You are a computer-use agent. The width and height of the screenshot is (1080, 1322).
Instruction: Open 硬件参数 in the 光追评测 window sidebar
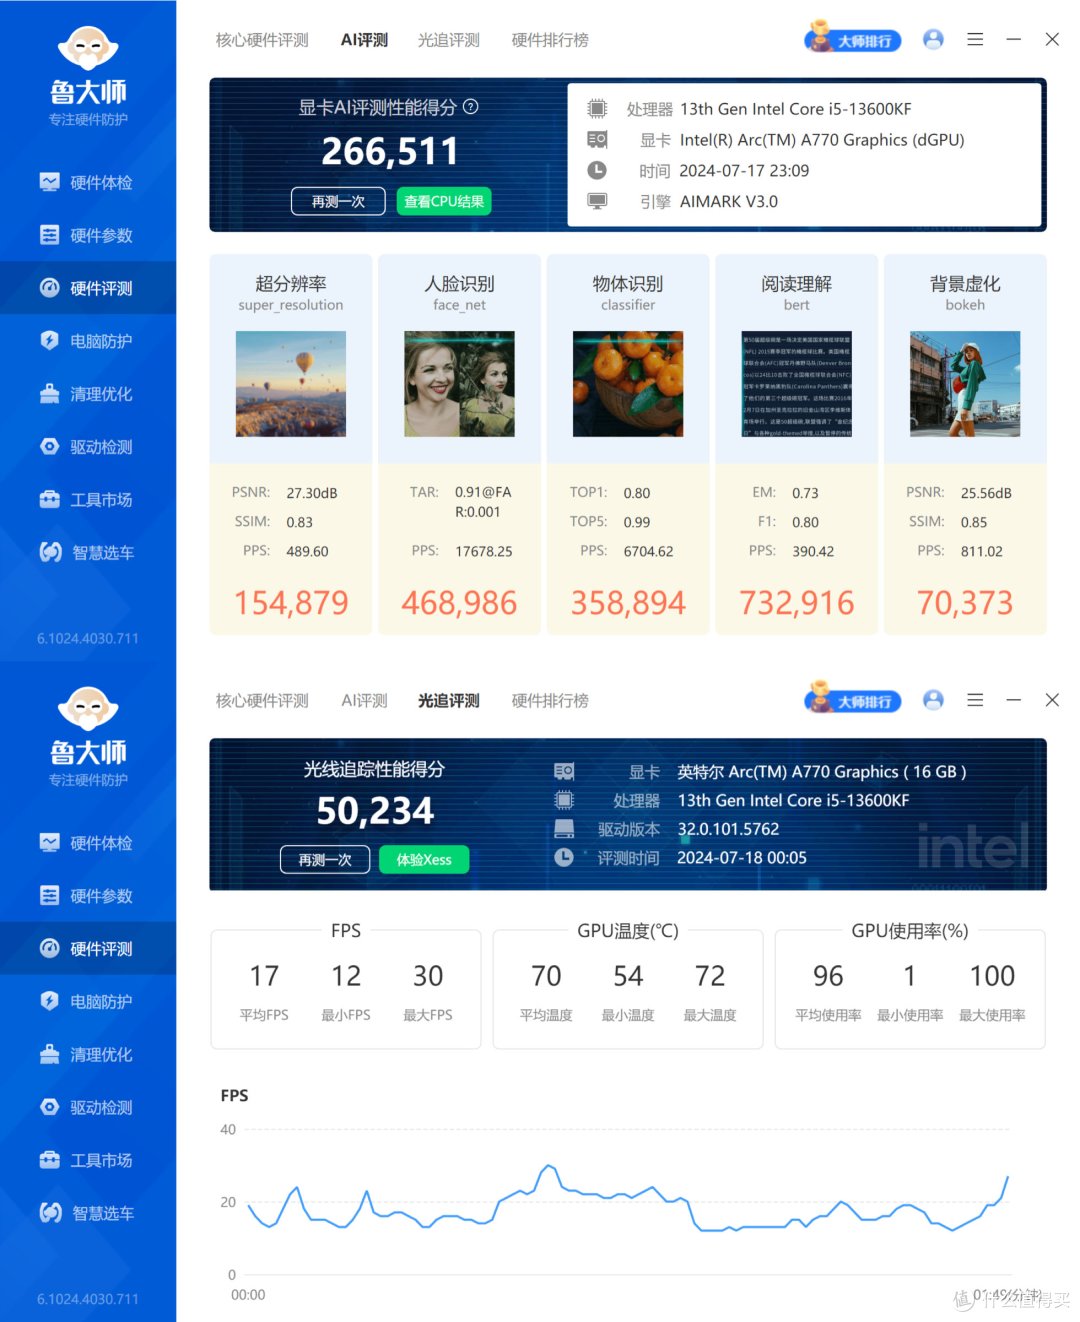[88, 896]
